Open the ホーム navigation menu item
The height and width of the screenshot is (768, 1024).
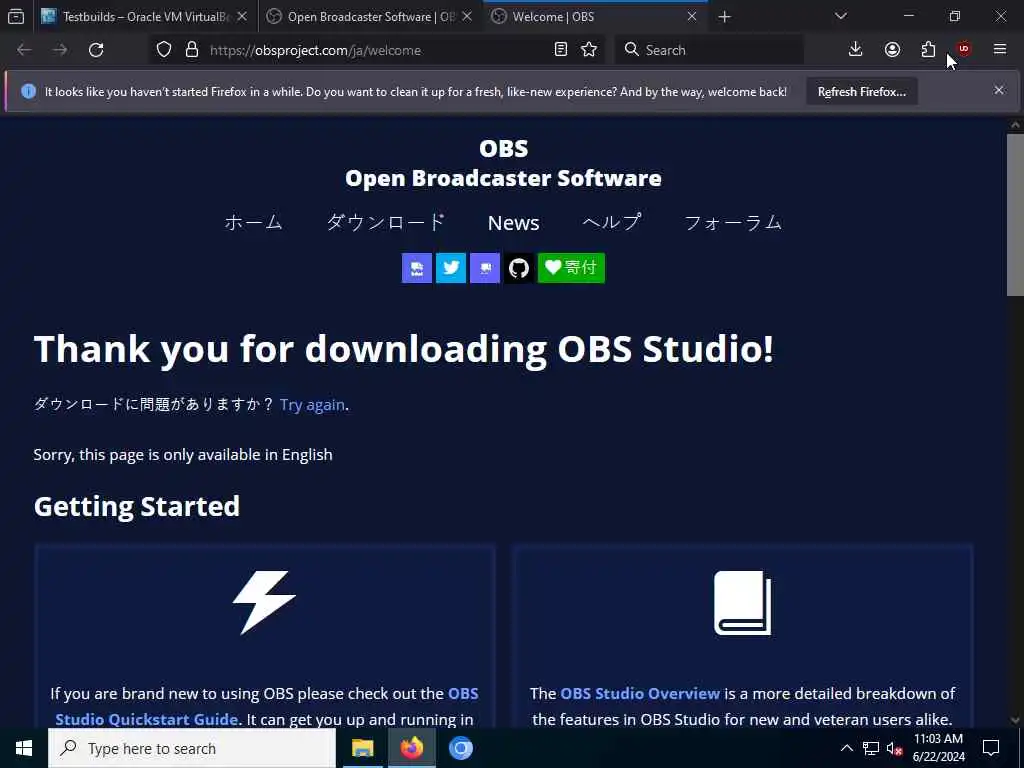click(253, 222)
